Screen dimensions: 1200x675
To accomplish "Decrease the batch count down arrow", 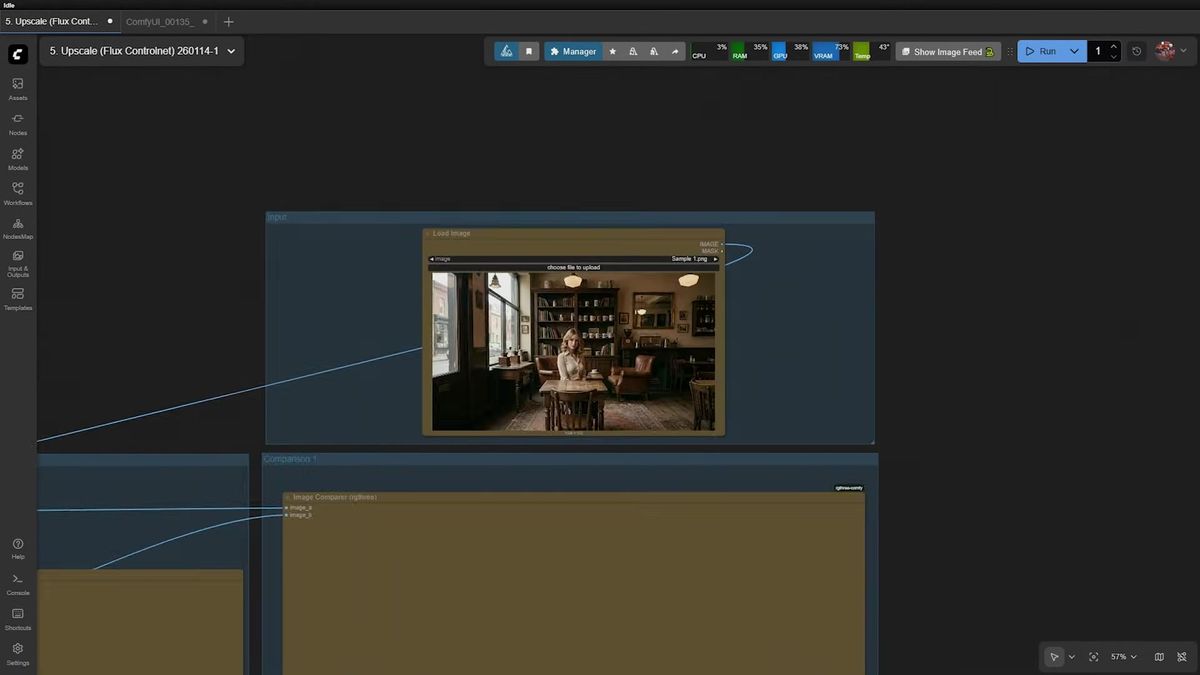I will click(1114, 56).
